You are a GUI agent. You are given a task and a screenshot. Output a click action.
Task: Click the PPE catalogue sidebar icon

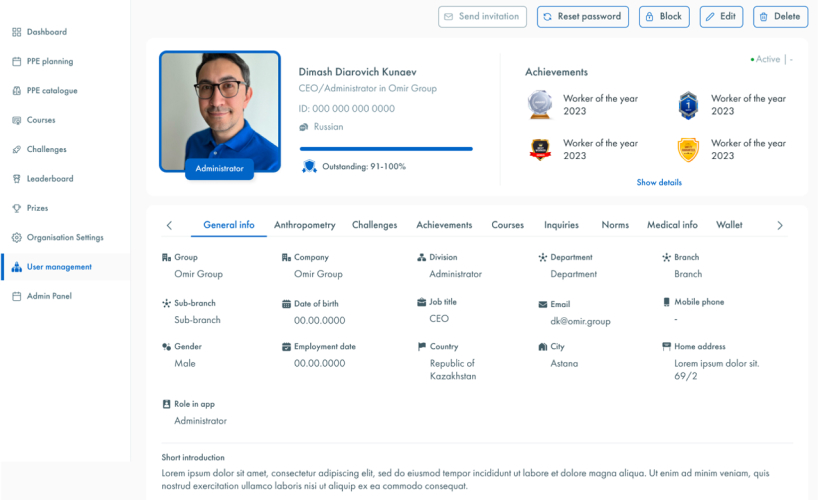(16, 91)
